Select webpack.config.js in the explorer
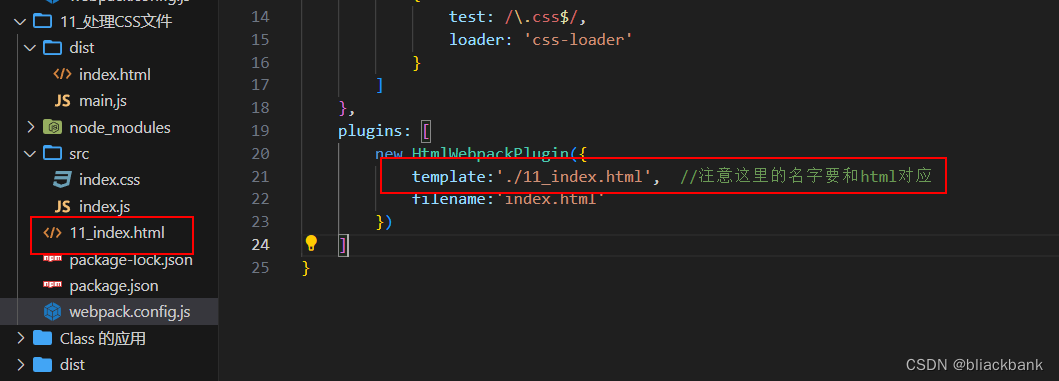Viewport: 1059px width, 381px height. click(130, 311)
